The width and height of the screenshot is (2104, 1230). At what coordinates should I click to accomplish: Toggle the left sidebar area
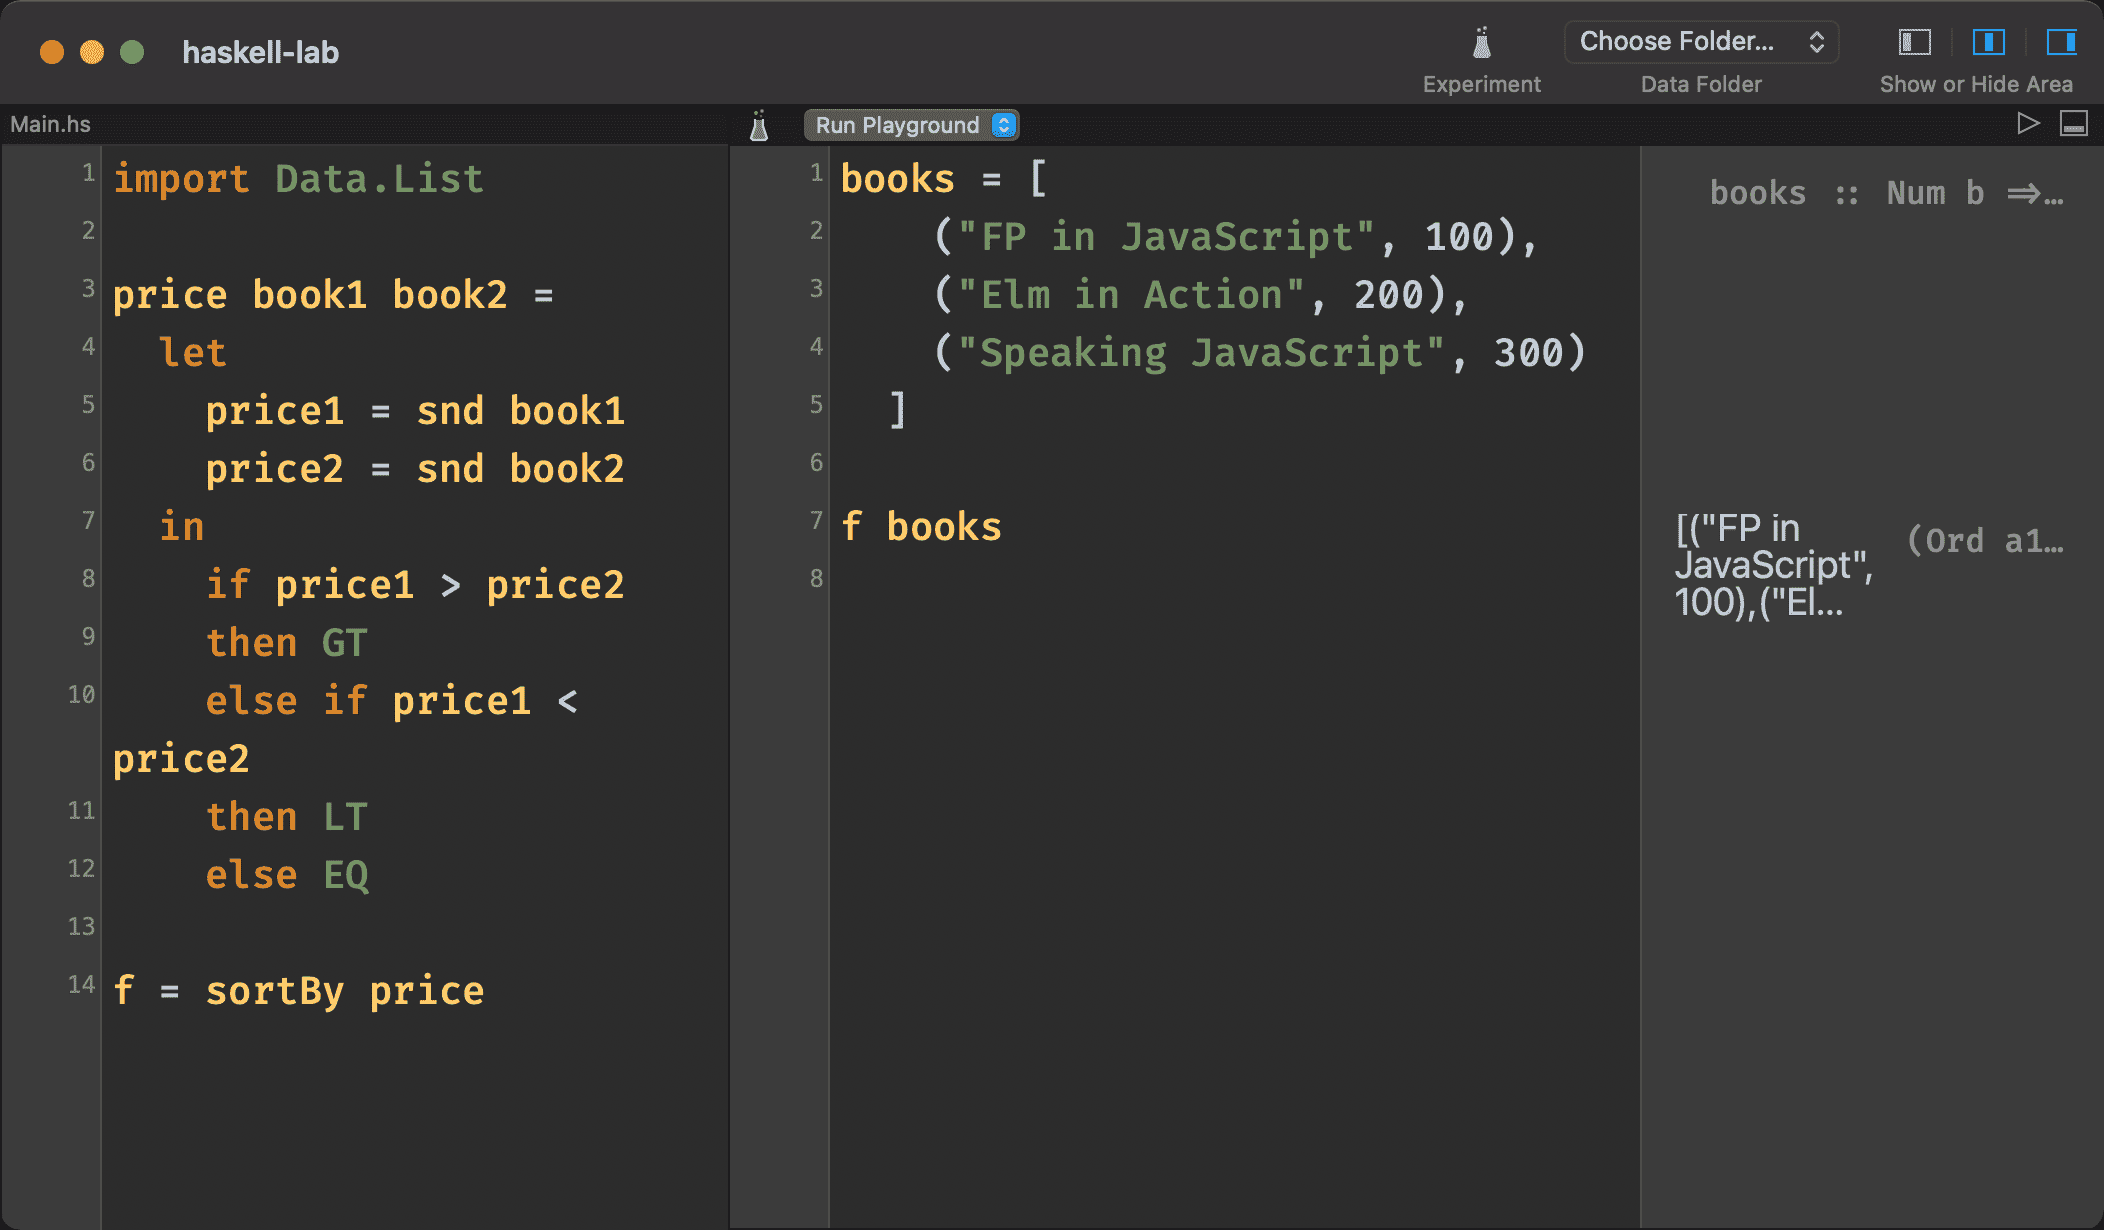pyautogui.click(x=1914, y=42)
